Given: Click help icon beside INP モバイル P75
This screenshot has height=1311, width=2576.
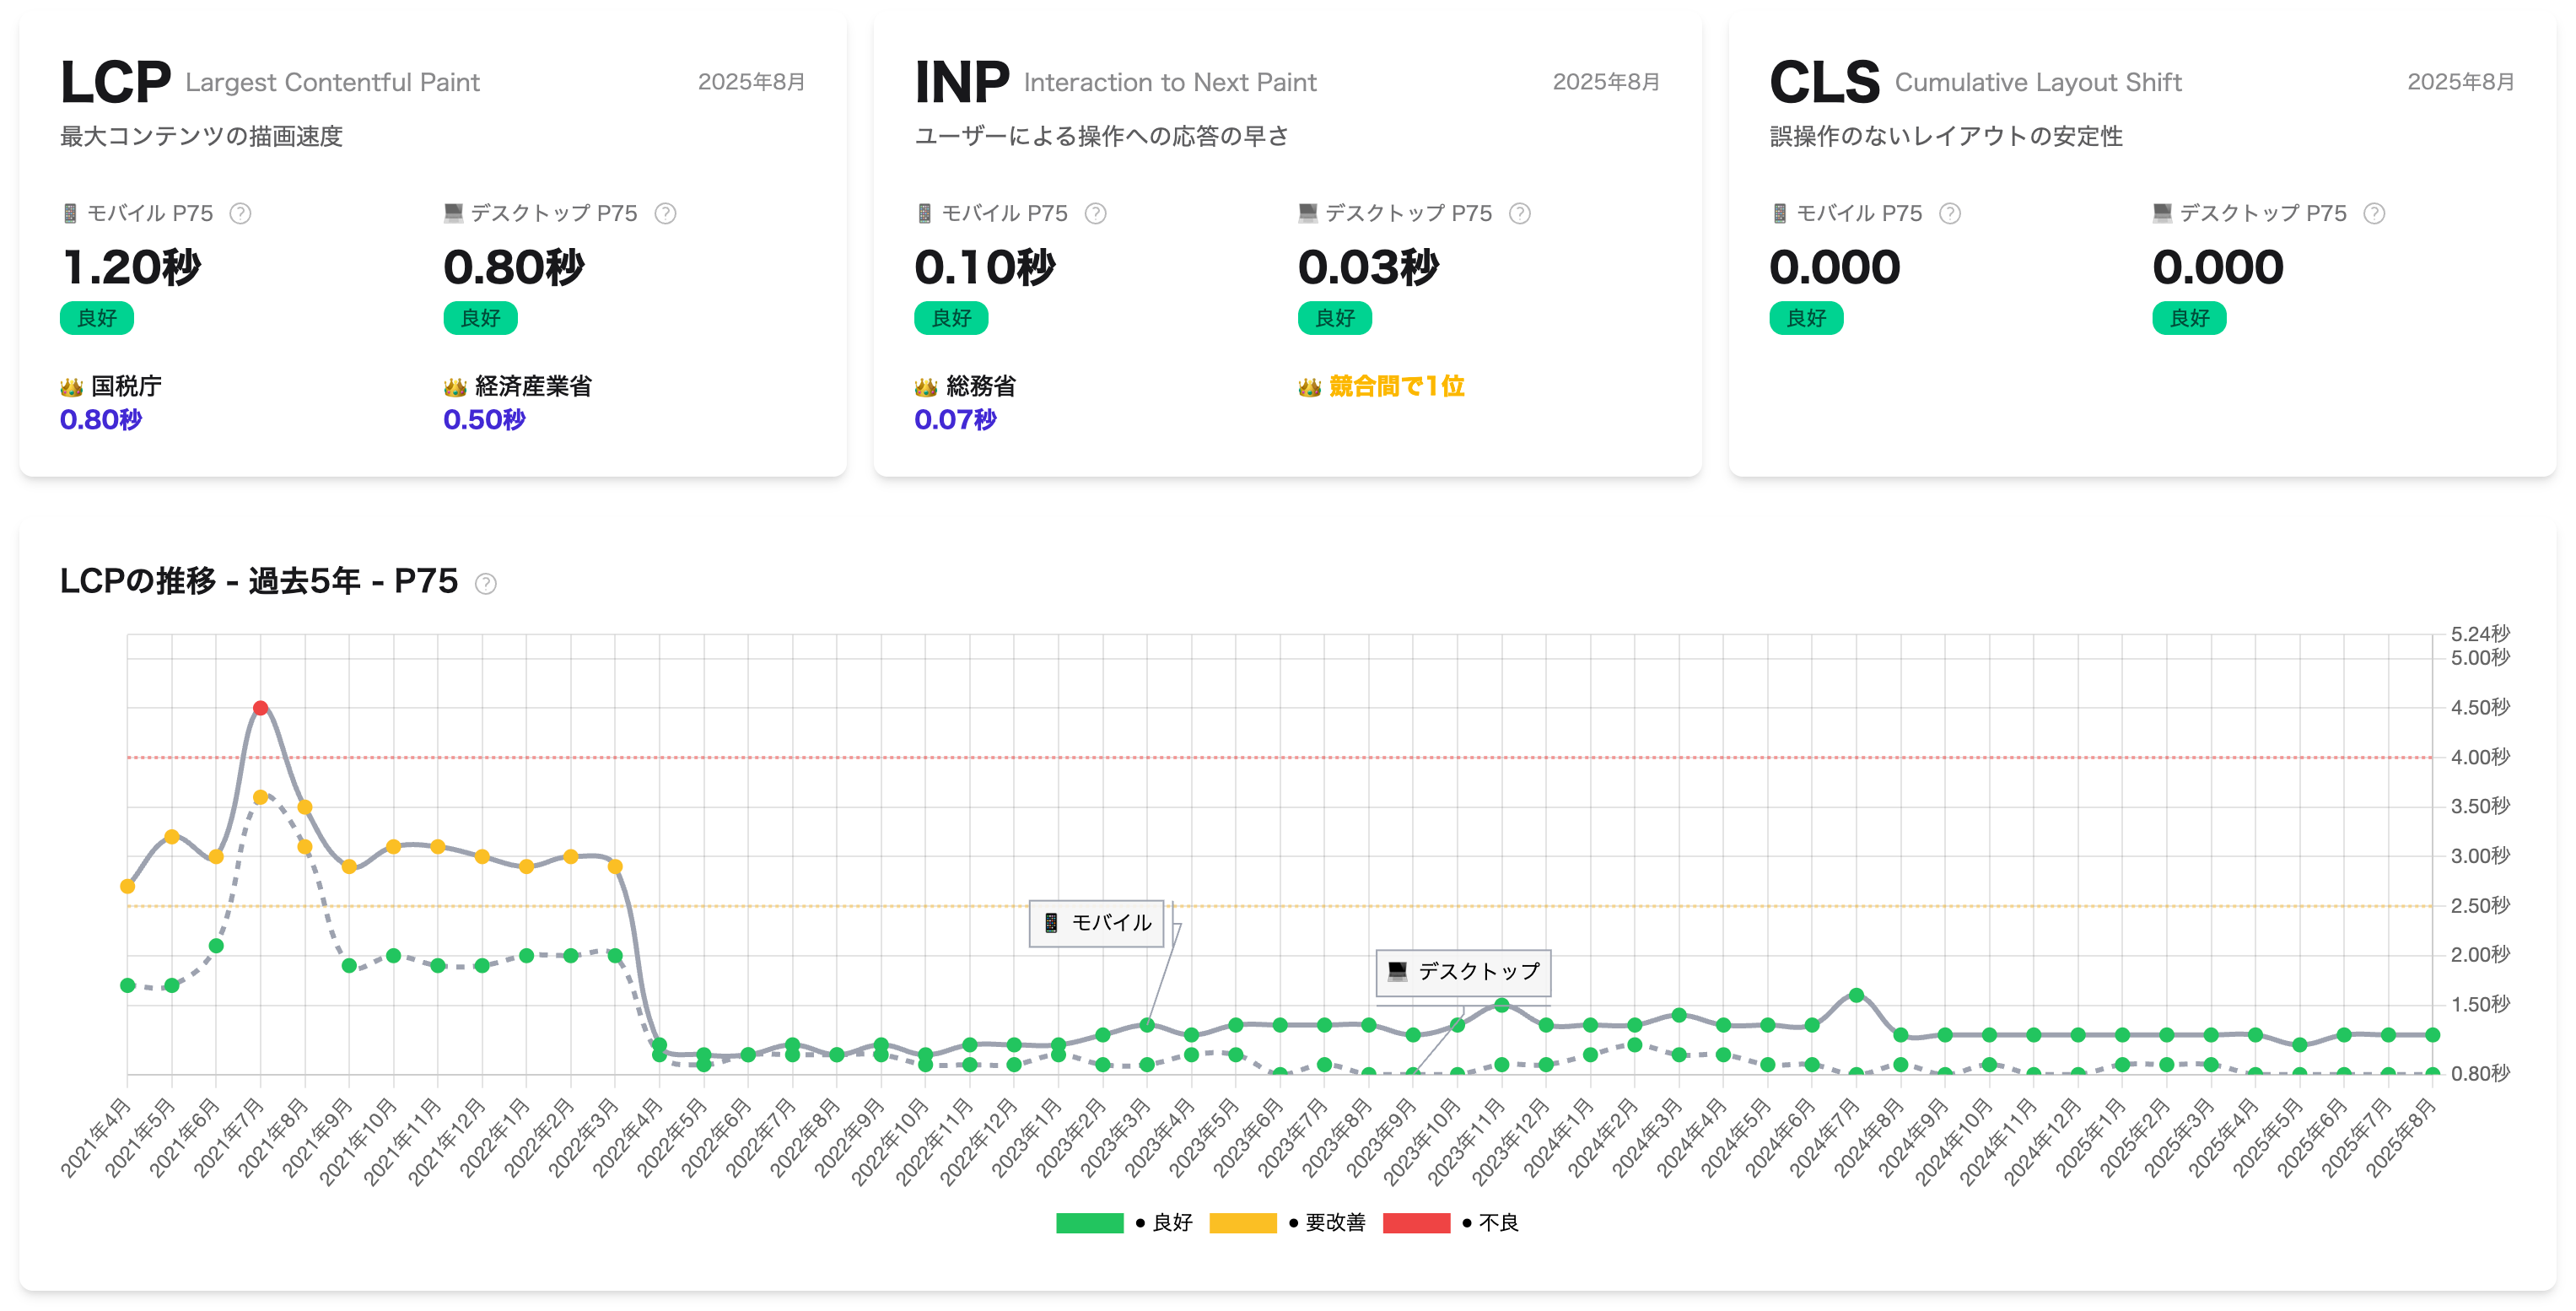Looking at the screenshot, I should click(1095, 213).
